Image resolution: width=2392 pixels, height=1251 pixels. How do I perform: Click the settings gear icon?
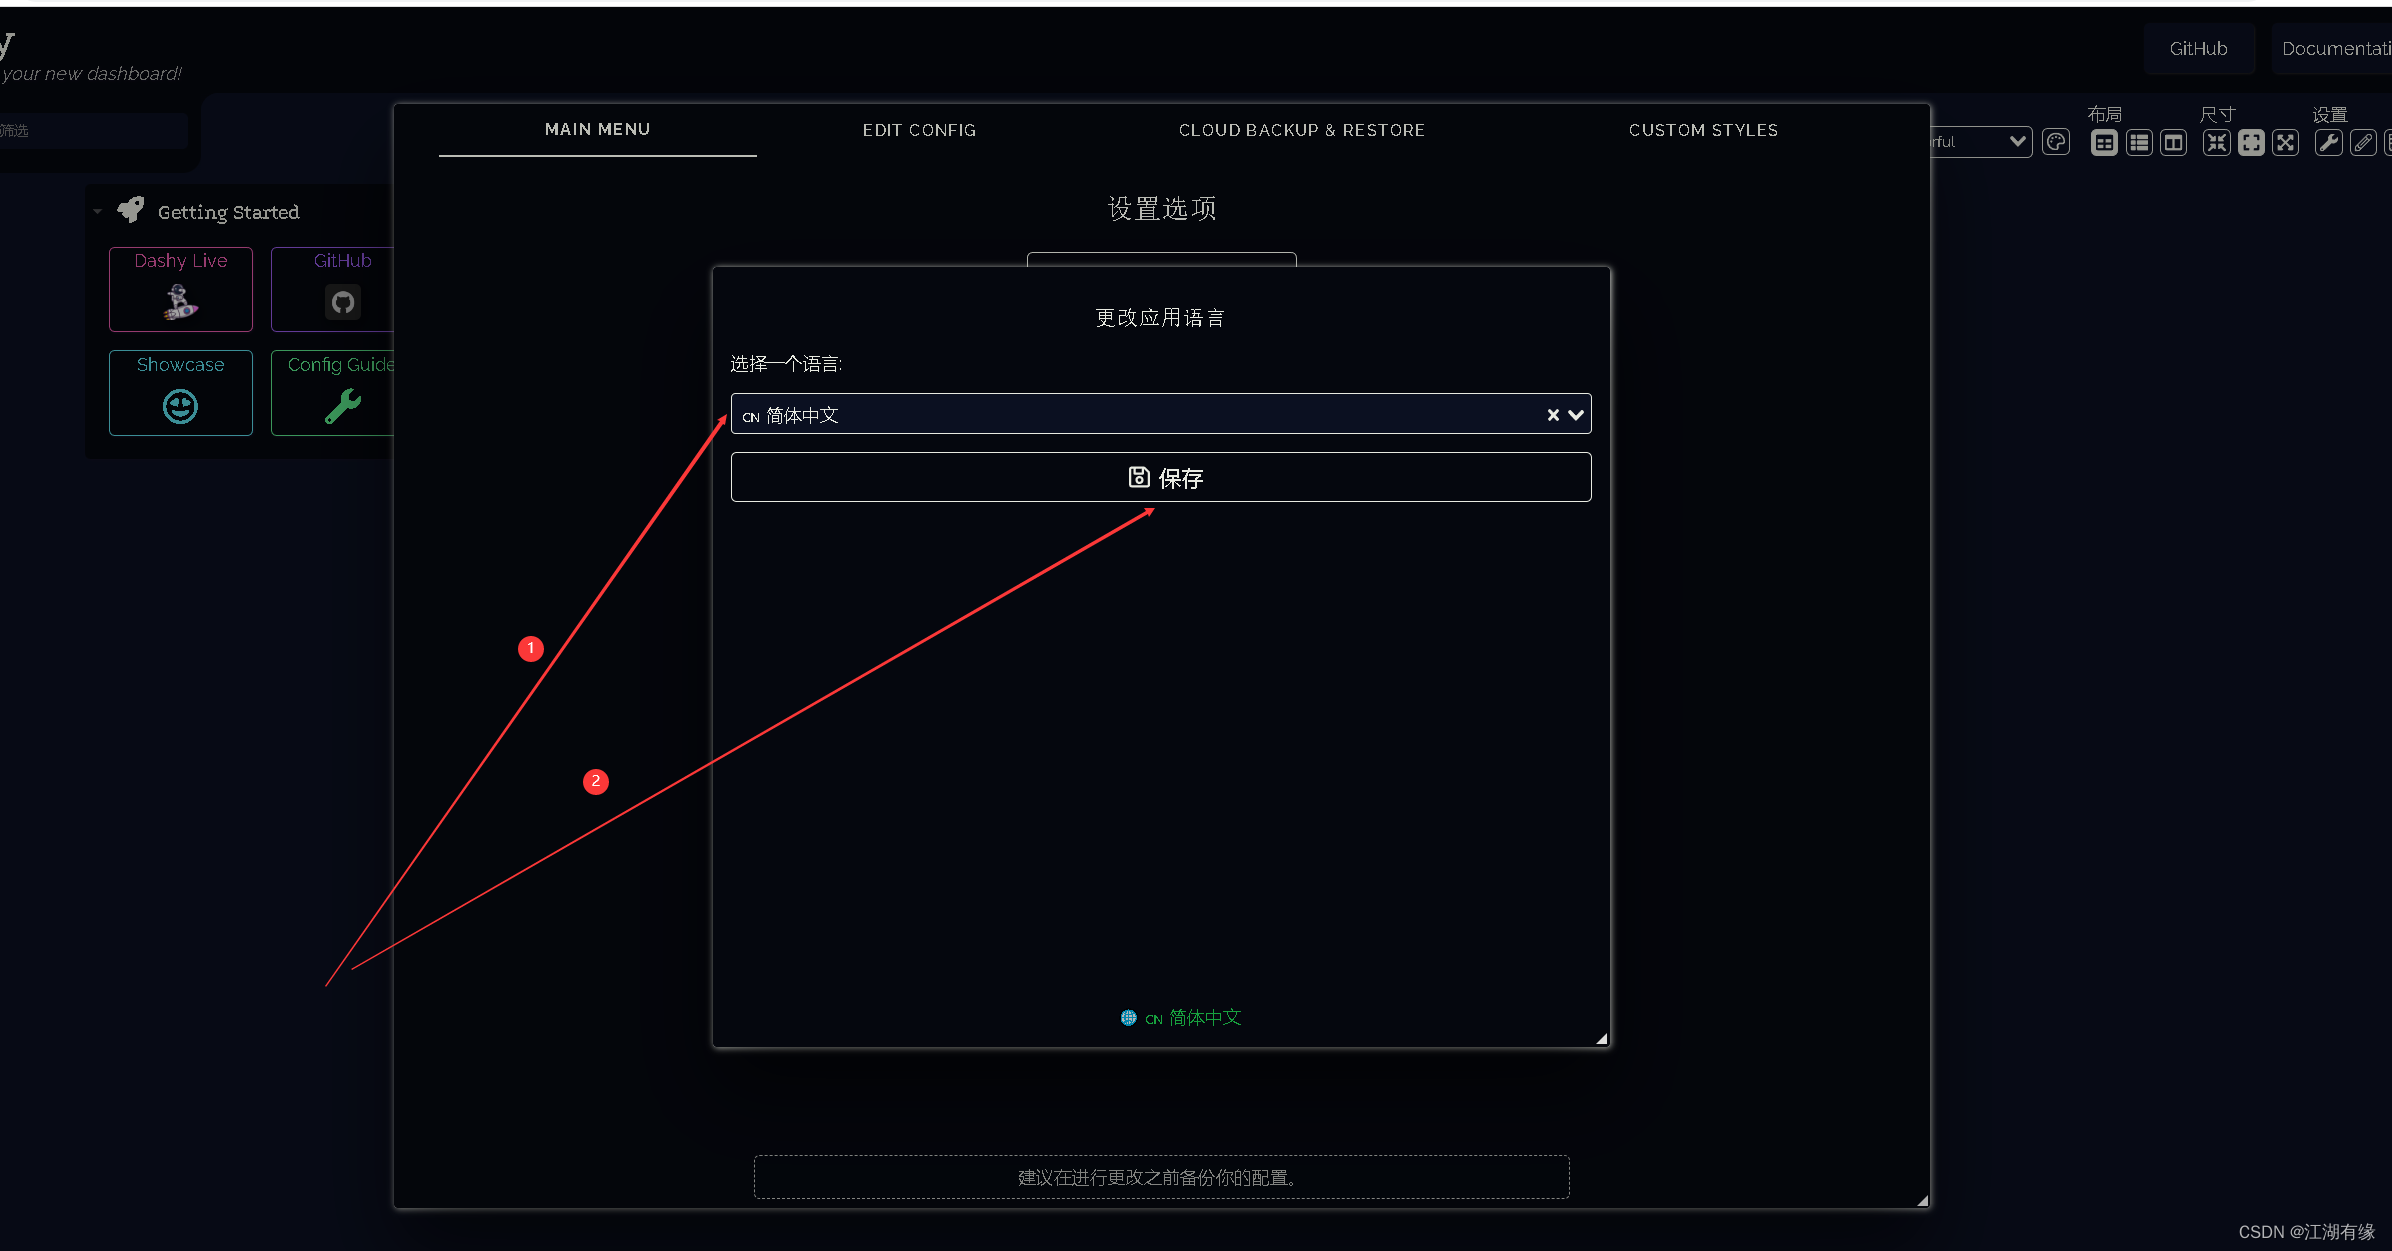pos(2327,144)
